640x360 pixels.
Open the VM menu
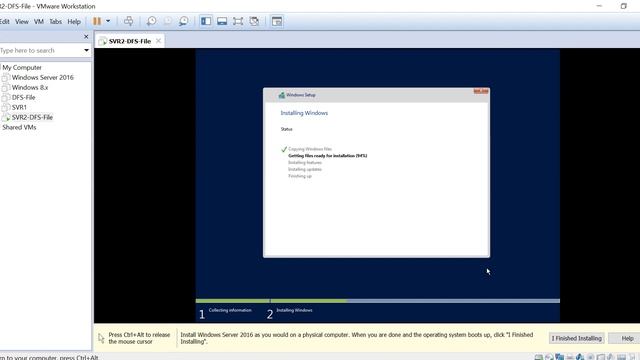(39, 22)
